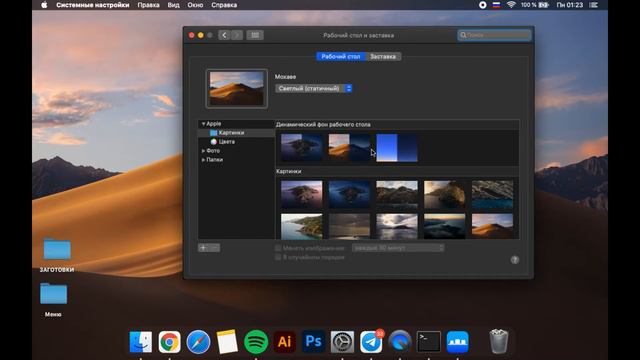Open the Справка menu

tap(224, 5)
